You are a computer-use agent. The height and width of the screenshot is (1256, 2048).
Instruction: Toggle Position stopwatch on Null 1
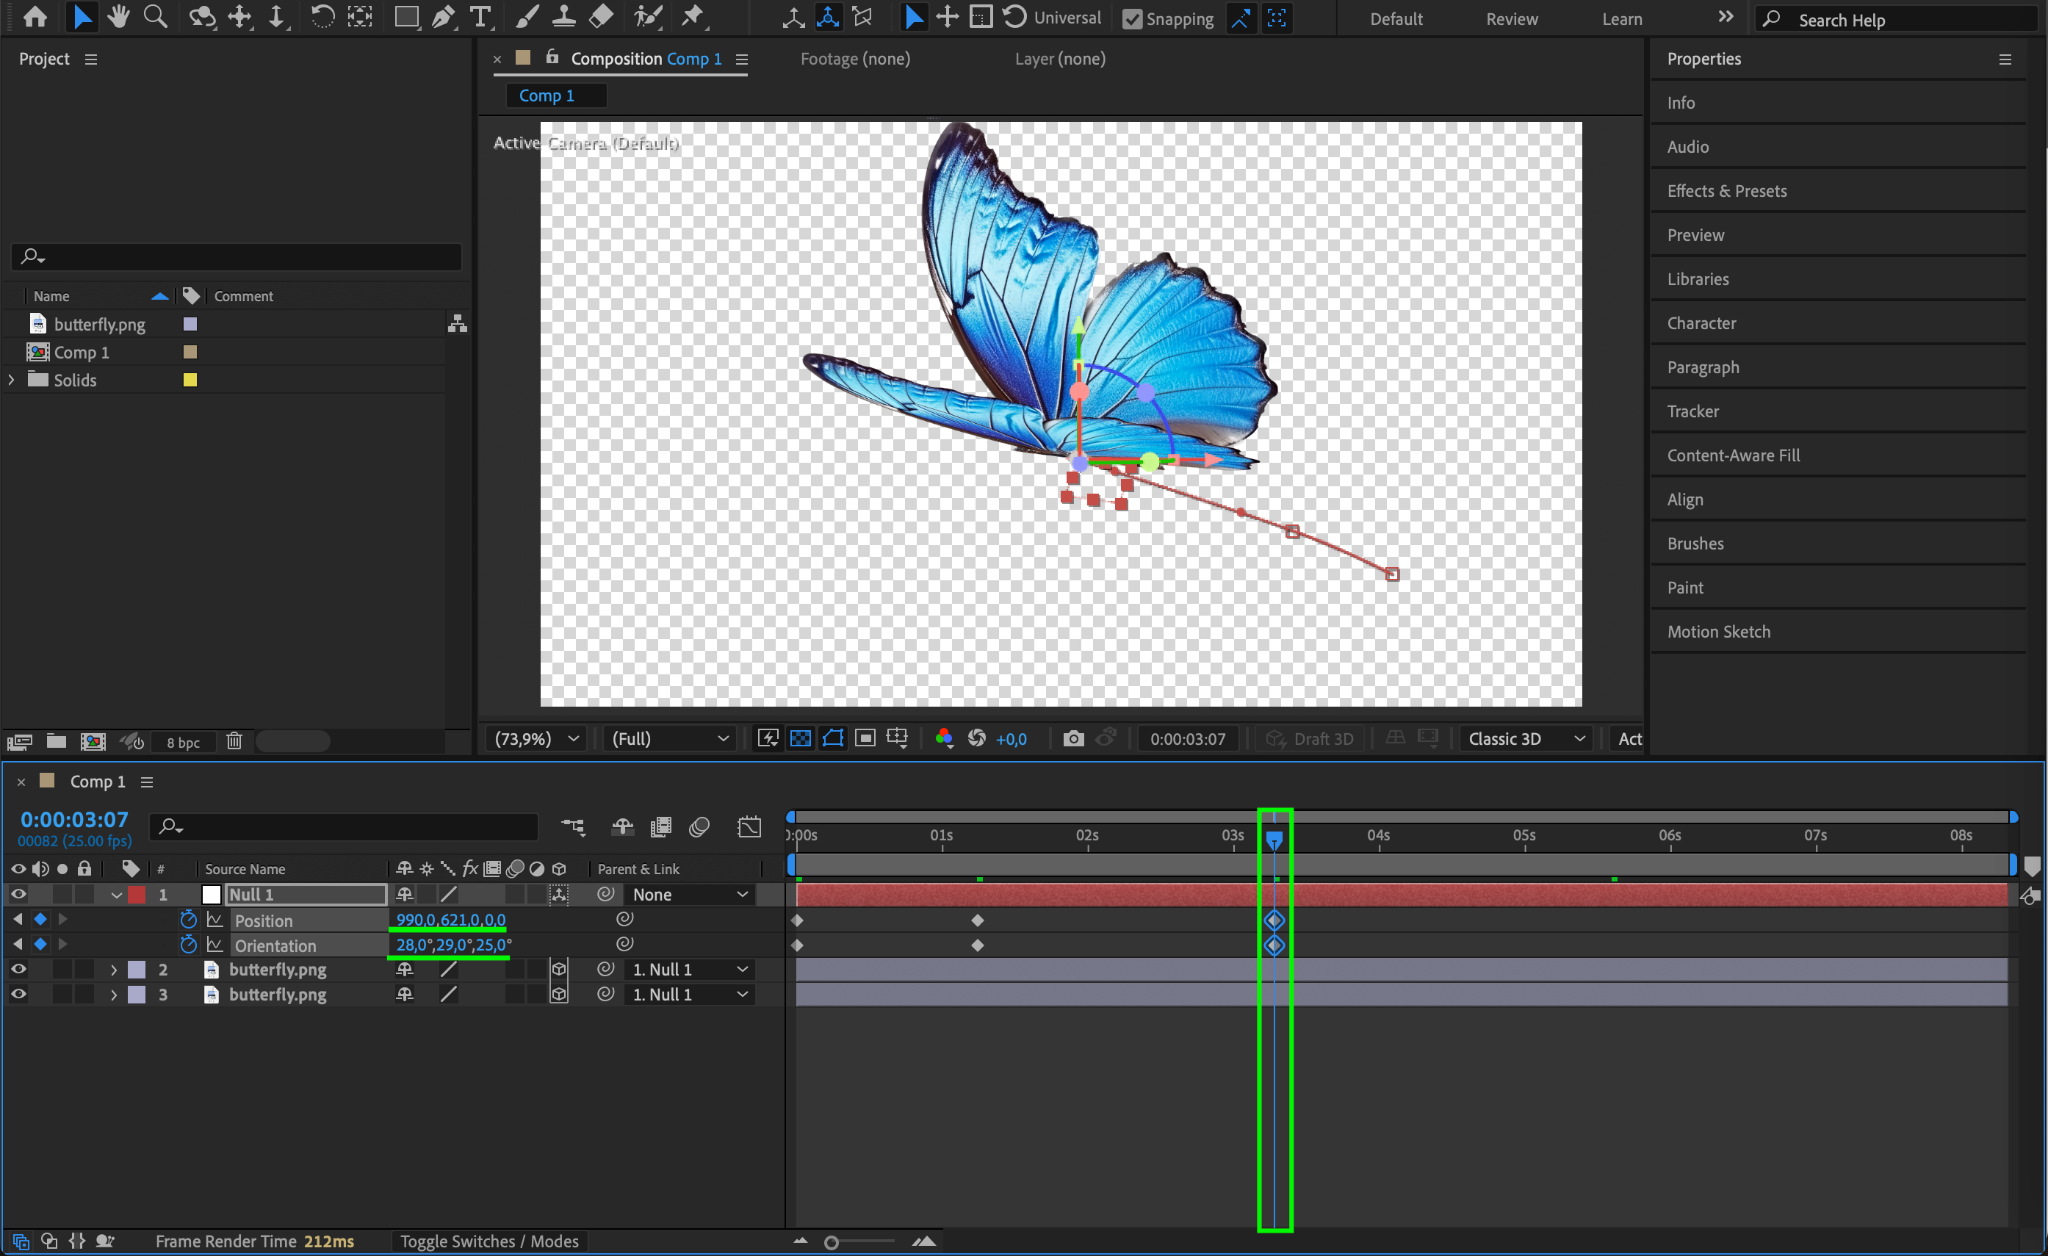(188, 919)
